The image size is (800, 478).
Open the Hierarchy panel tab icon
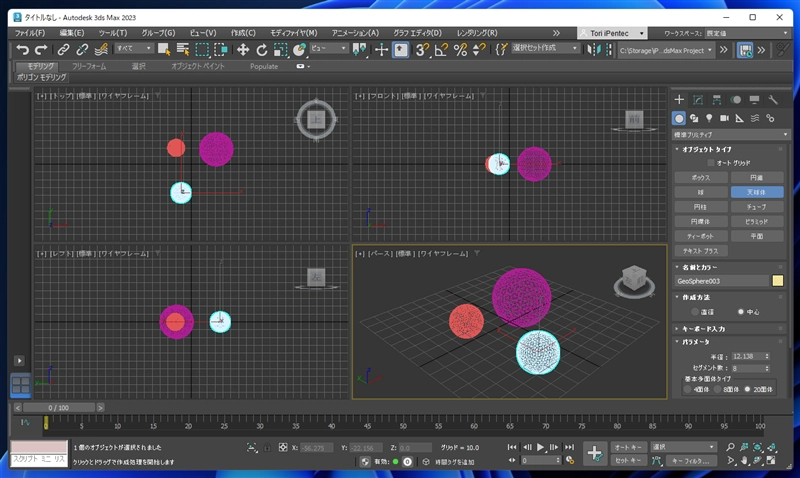[716, 99]
